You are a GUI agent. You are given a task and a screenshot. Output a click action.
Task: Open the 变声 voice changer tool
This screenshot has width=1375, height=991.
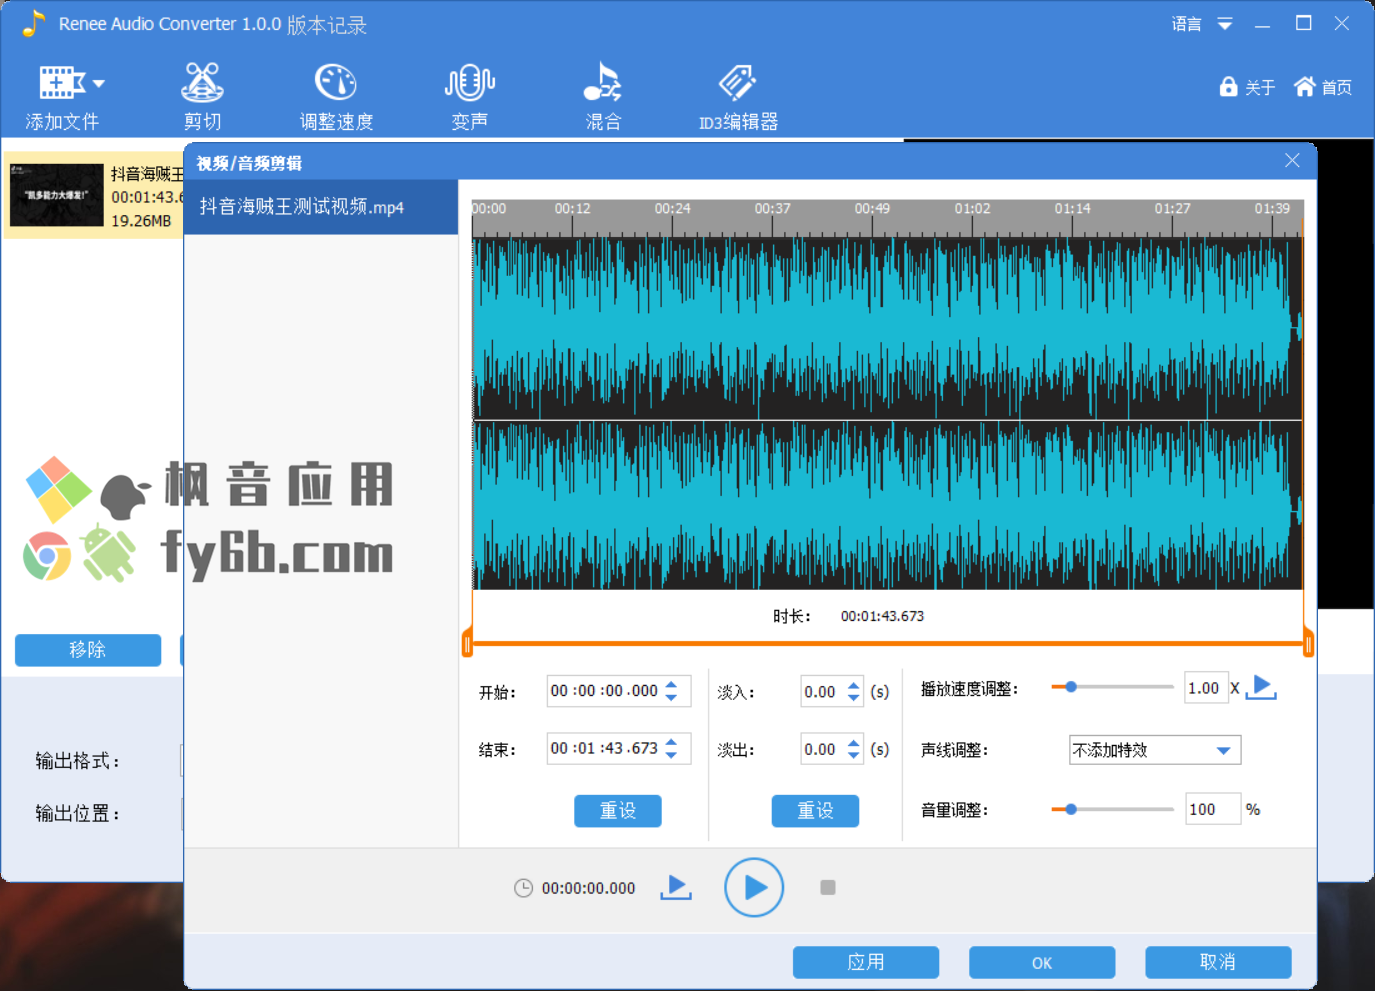click(x=469, y=98)
